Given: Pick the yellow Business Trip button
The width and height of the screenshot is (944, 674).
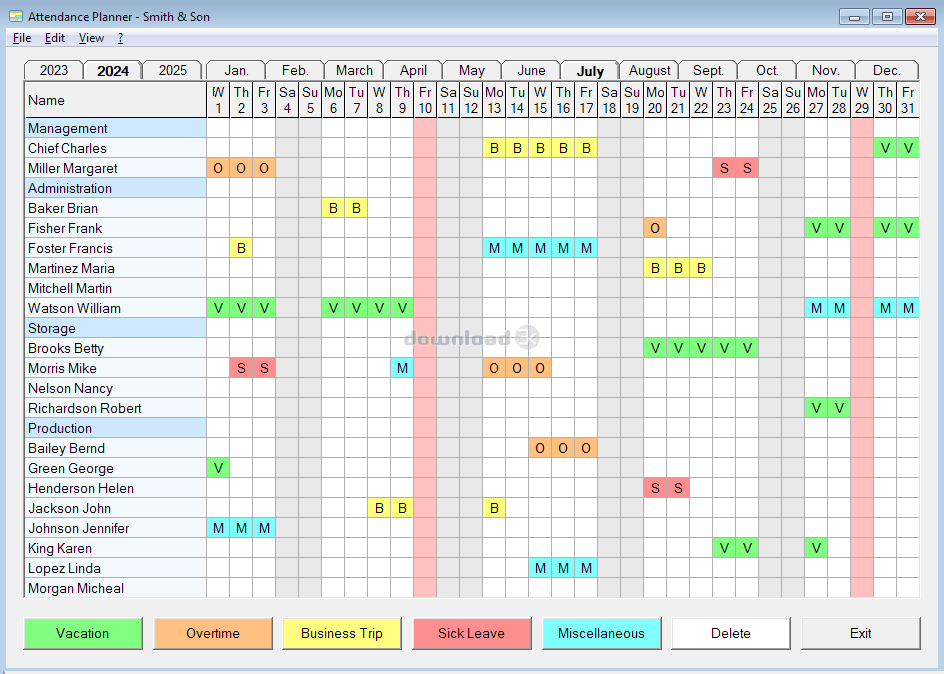Looking at the screenshot, I should coord(342,633).
